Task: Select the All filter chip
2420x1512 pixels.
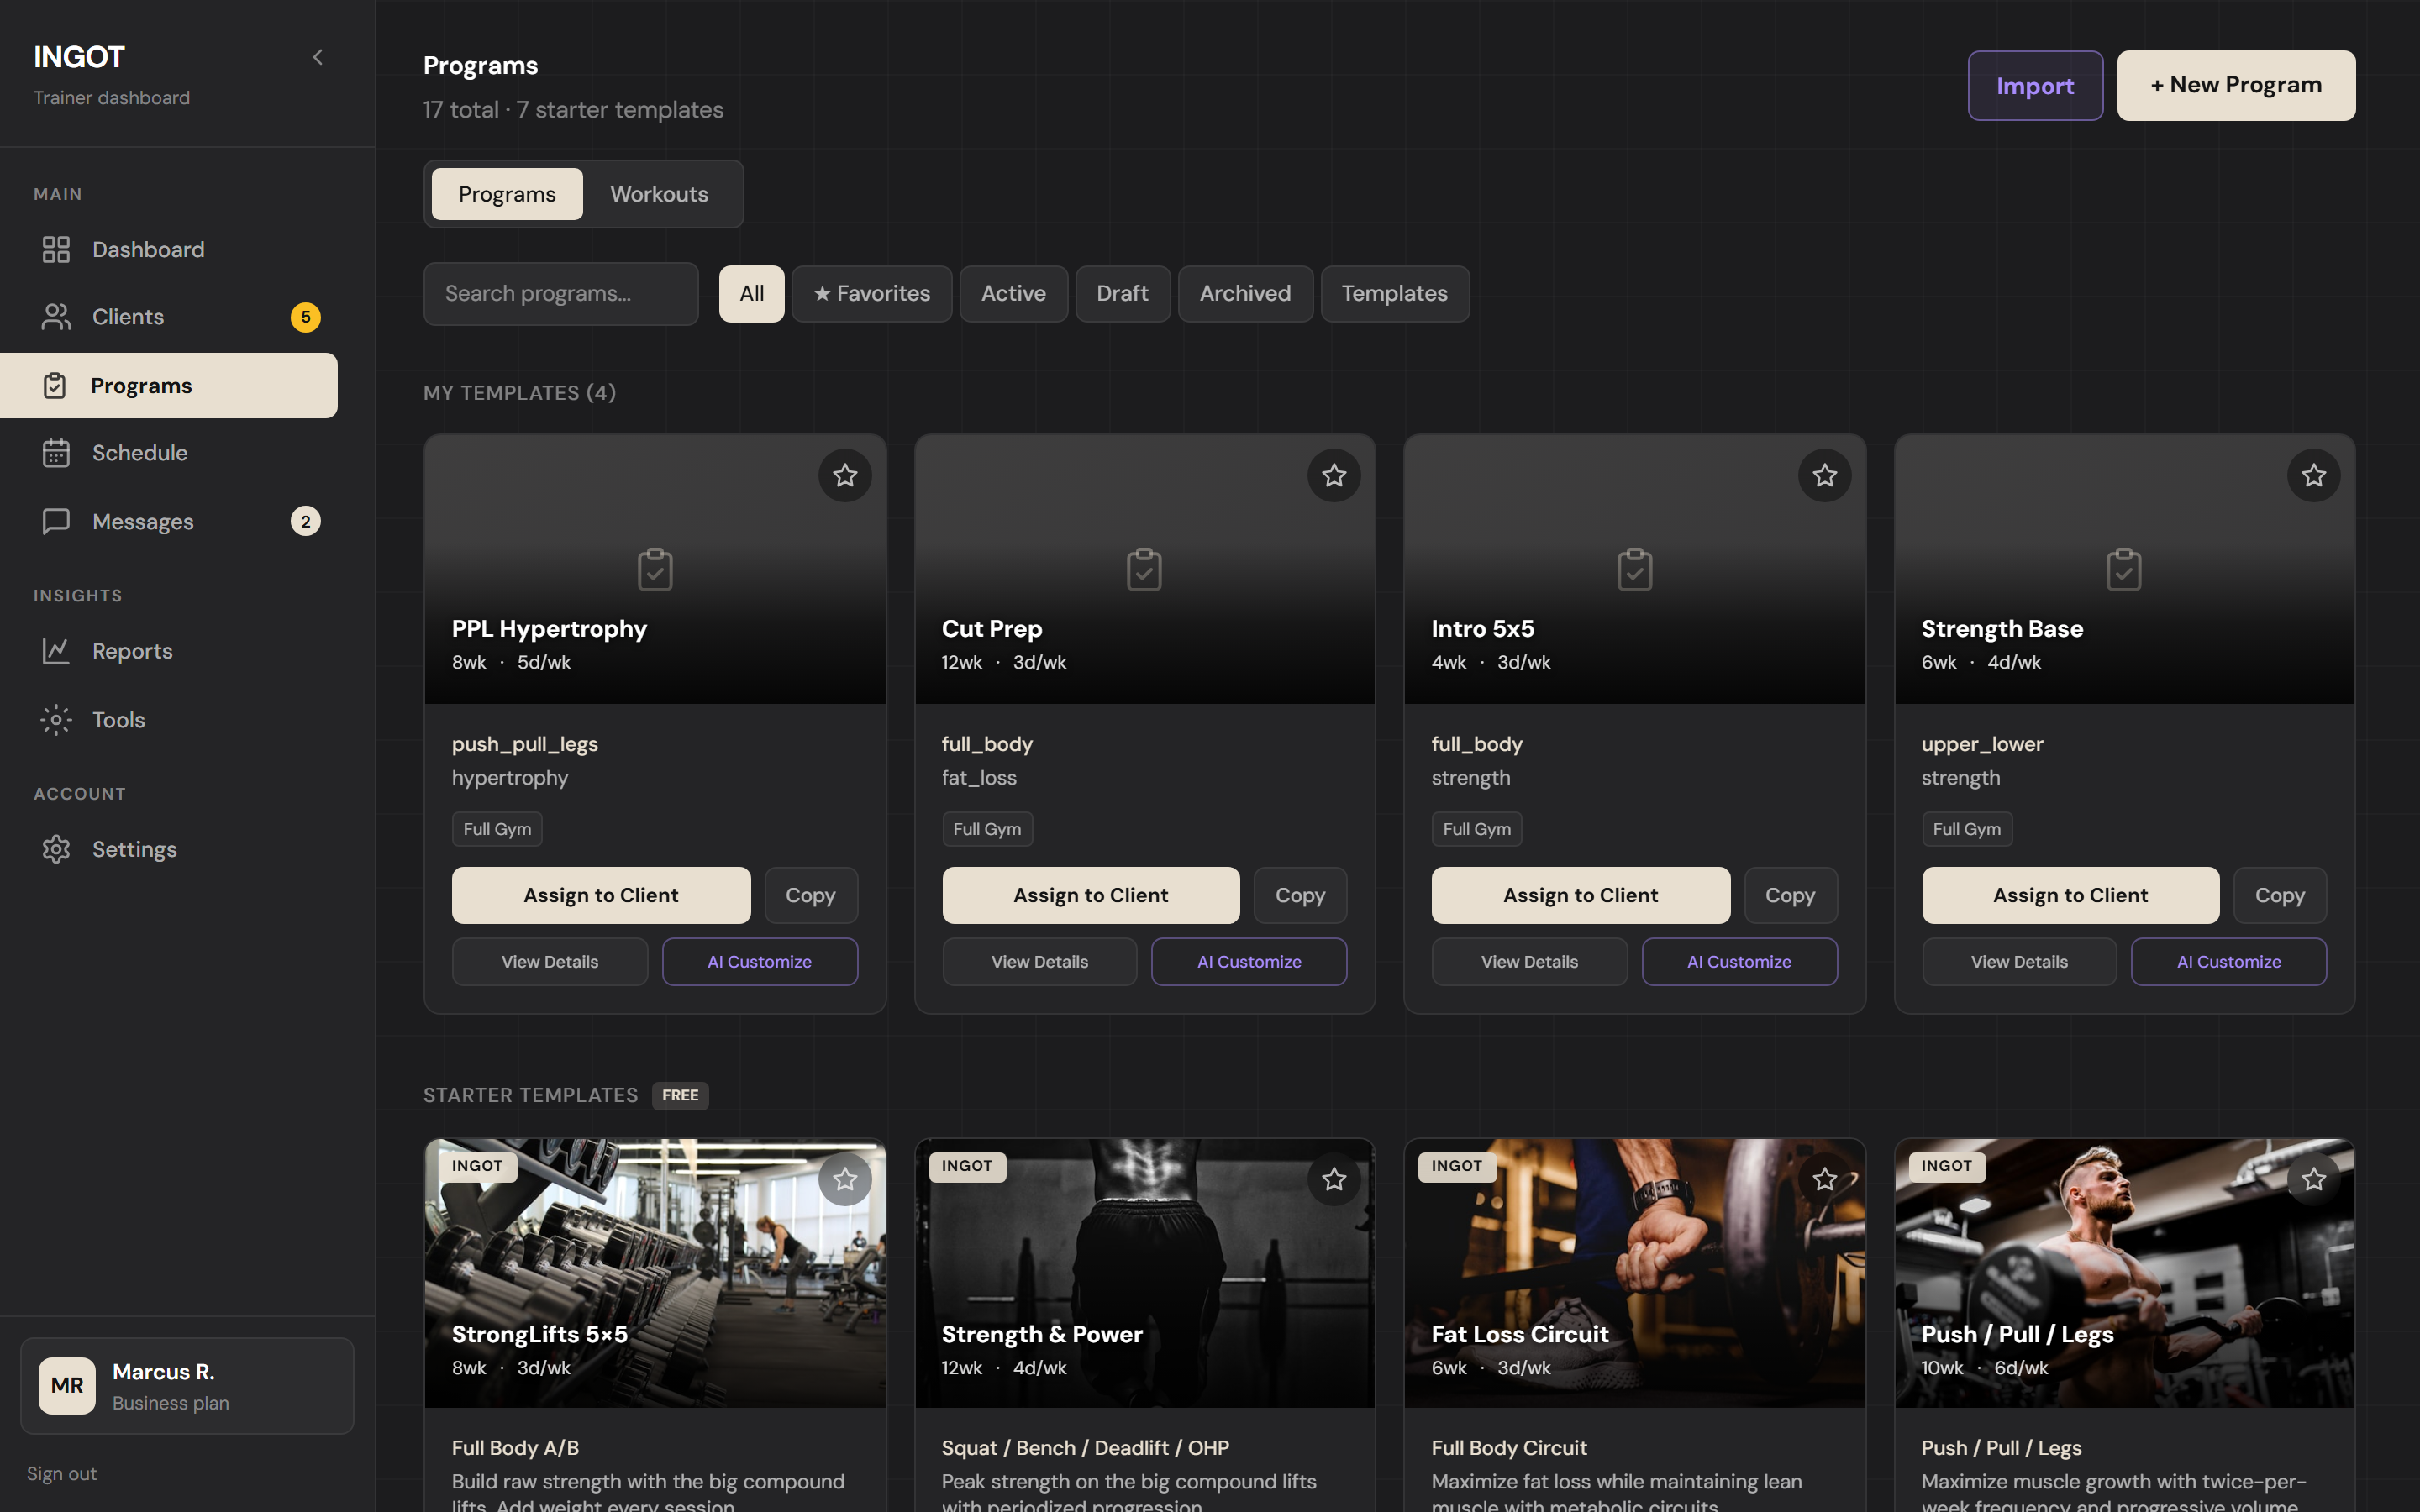Action: pos(752,293)
